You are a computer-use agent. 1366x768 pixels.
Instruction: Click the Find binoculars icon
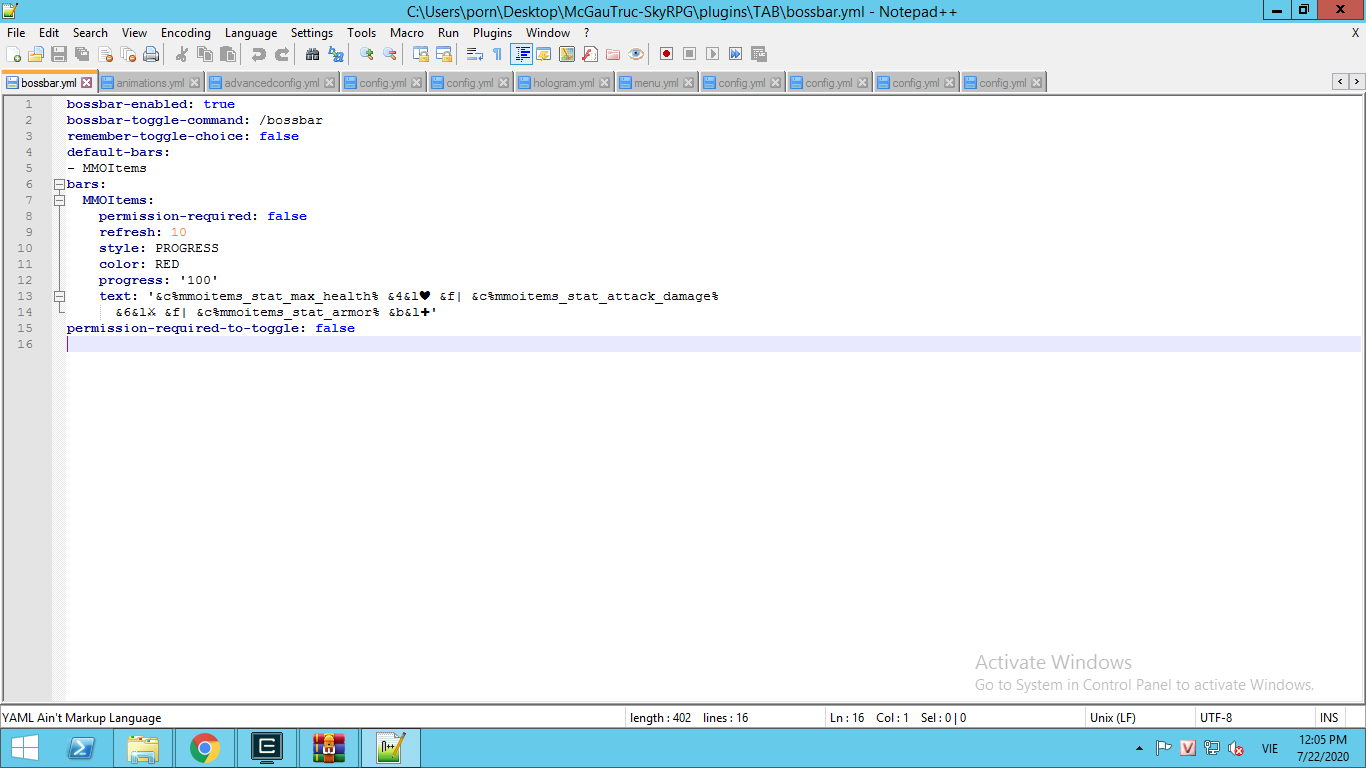[x=312, y=54]
